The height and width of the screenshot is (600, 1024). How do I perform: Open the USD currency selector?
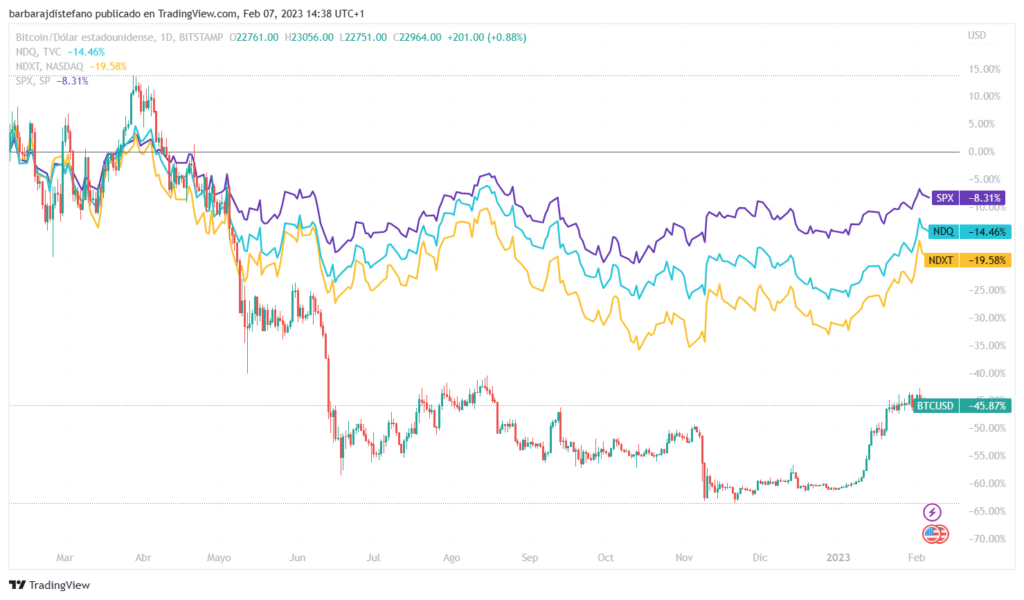(x=977, y=36)
